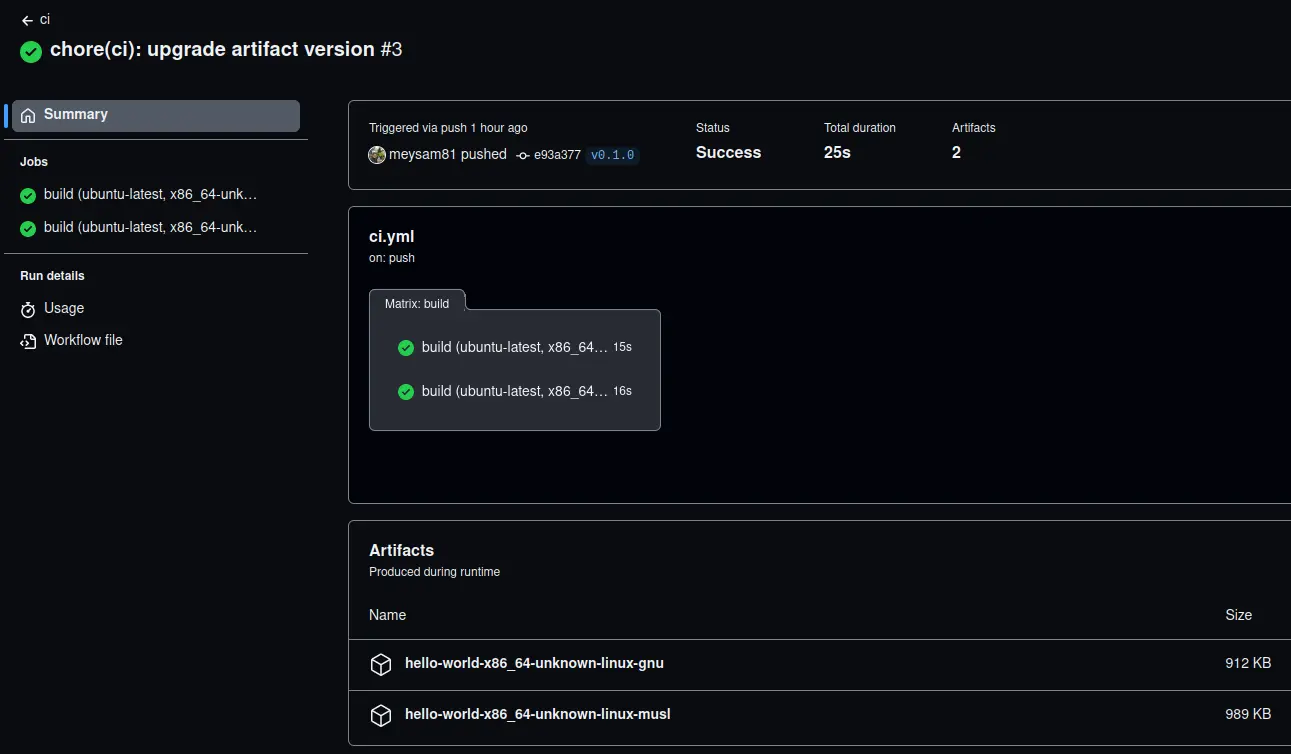Screen dimensions: 1291x754
Task: Open commit e93a377
Action: tap(557, 155)
